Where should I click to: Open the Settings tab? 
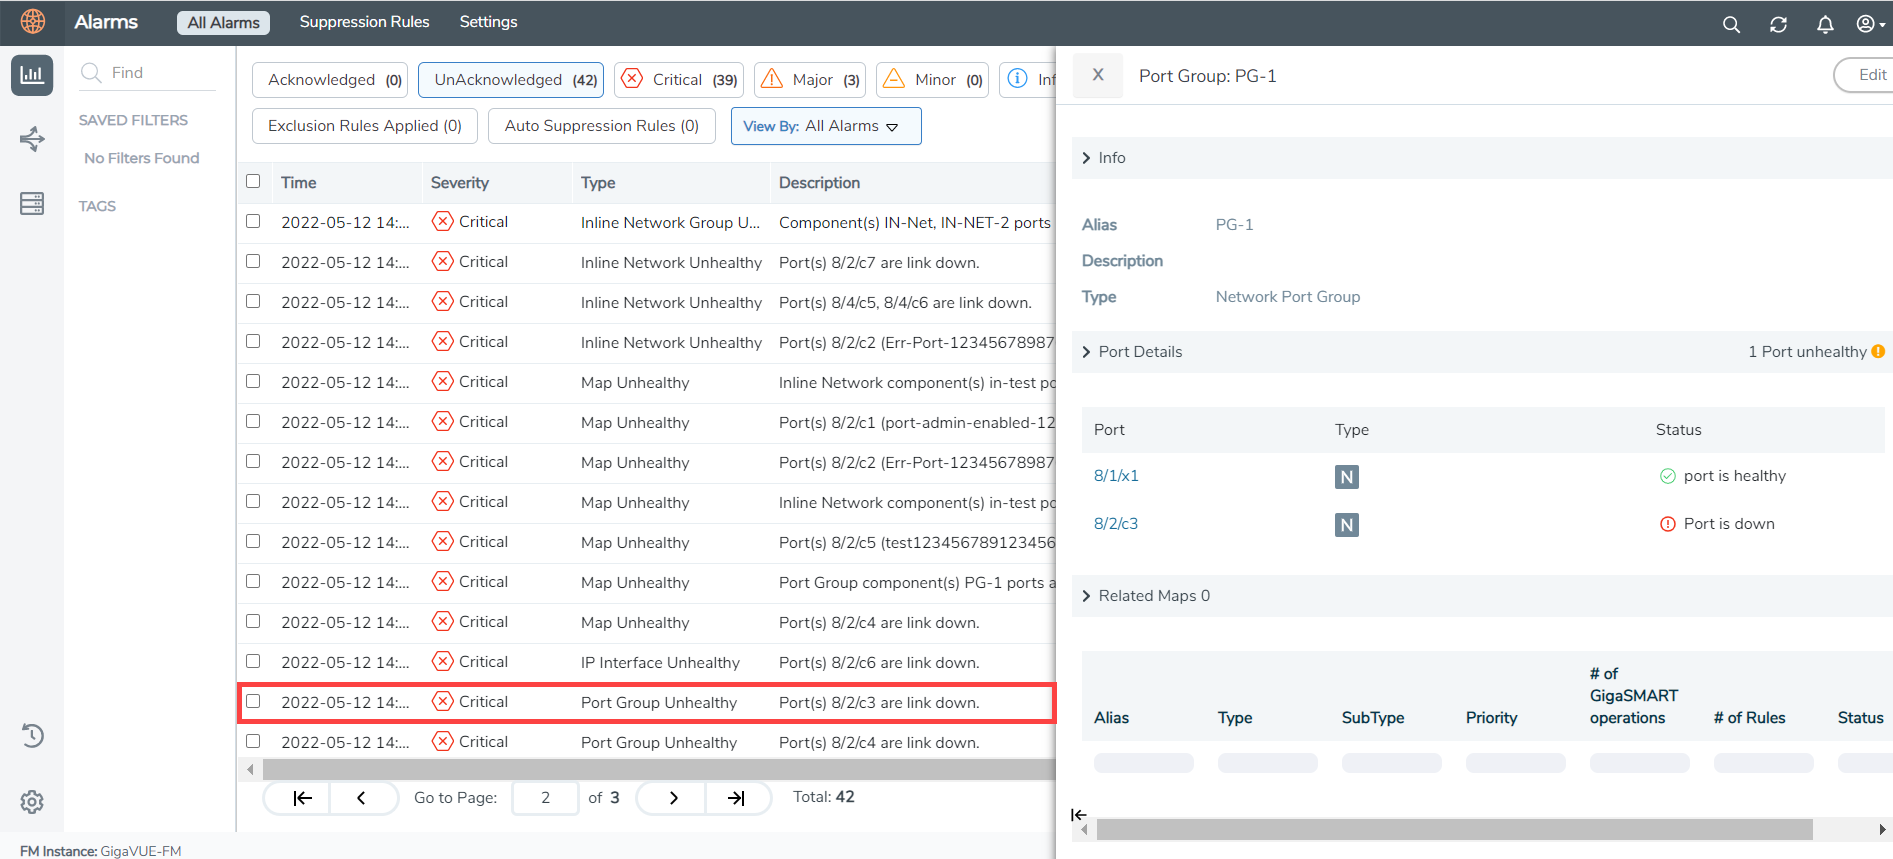(x=488, y=22)
